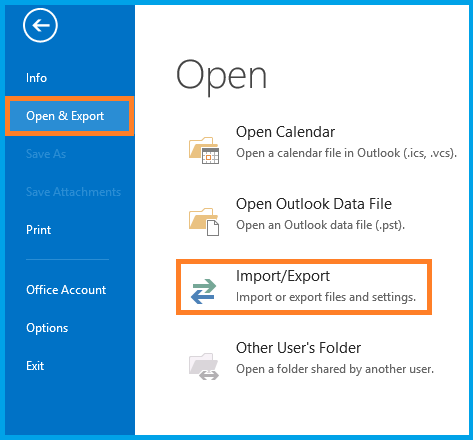The image size is (473, 440).
Task: Click the Other User's Folder title
Action: 298,348
